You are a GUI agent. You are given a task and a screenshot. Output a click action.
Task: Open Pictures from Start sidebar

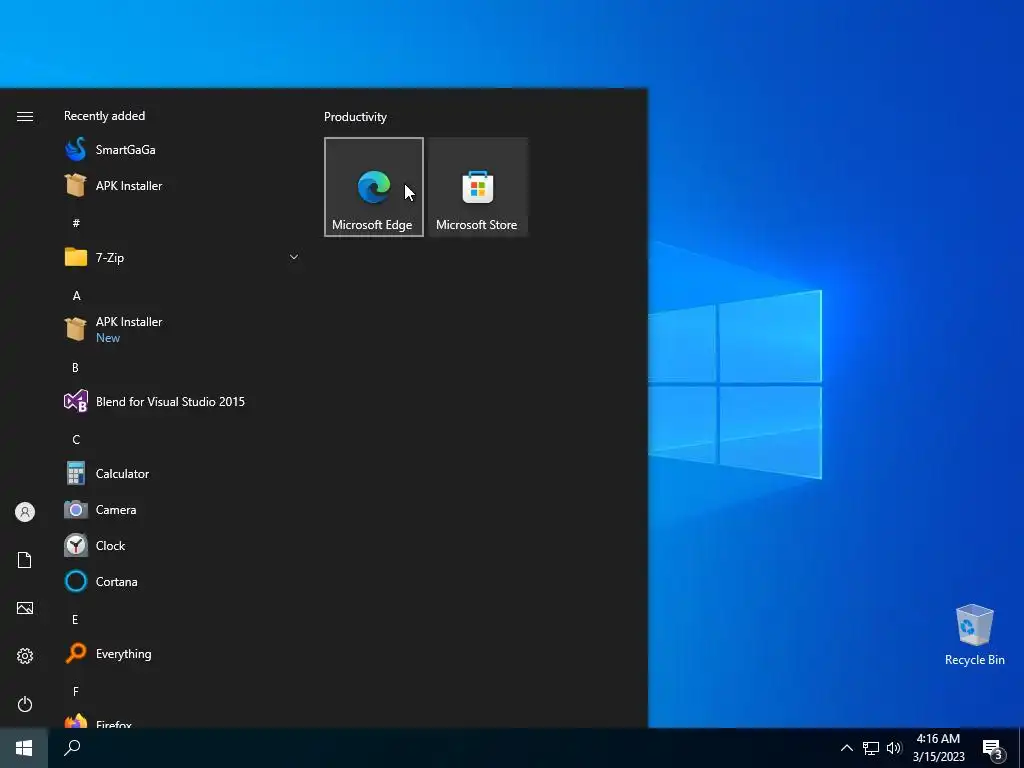click(x=25, y=608)
